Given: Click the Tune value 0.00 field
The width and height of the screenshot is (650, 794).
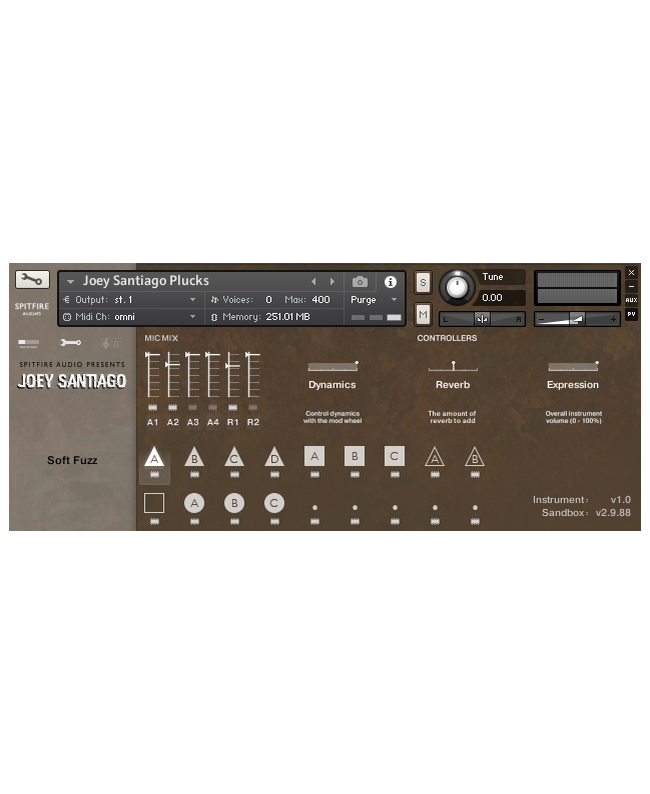Looking at the screenshot, I should pyautogui.click(x=499, y=298).
